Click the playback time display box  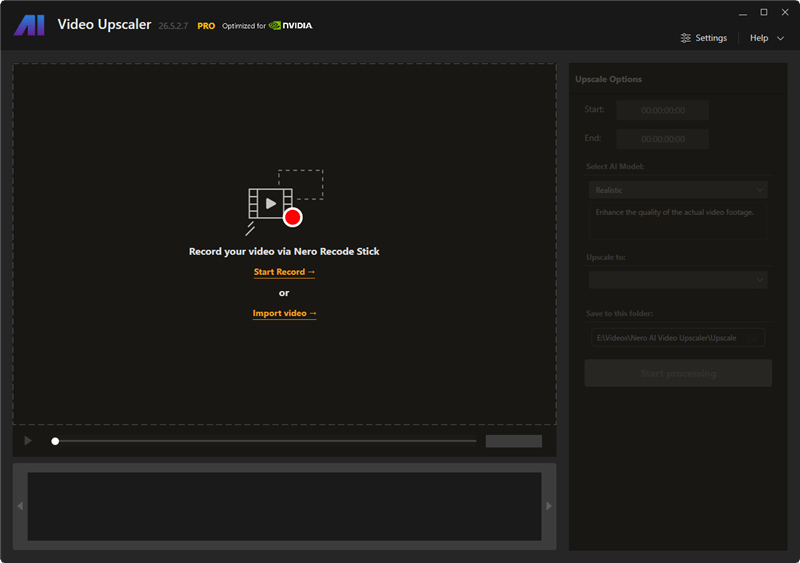pyautogui.click(x=513, y=441)
